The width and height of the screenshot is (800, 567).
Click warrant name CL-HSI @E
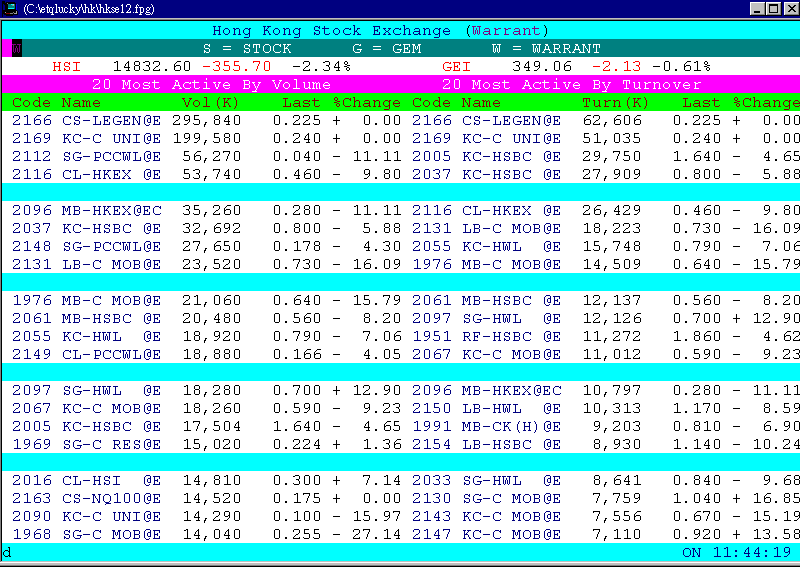click(x=111, y=480)
